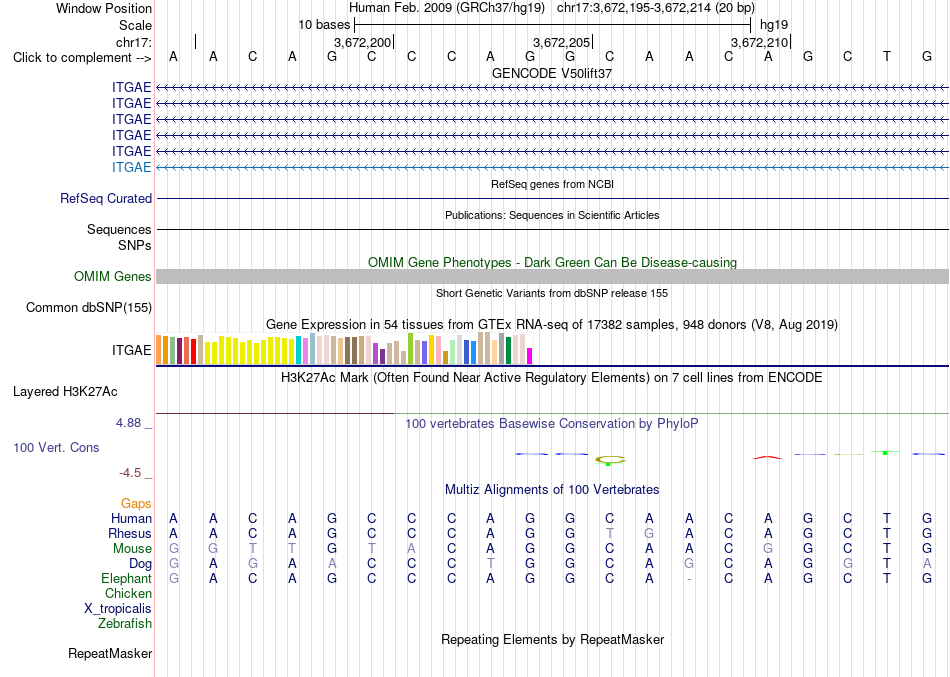This screenshot has height=677, width=950.
Task: Click the Layered H3K27Ac label
Action: 65,392
